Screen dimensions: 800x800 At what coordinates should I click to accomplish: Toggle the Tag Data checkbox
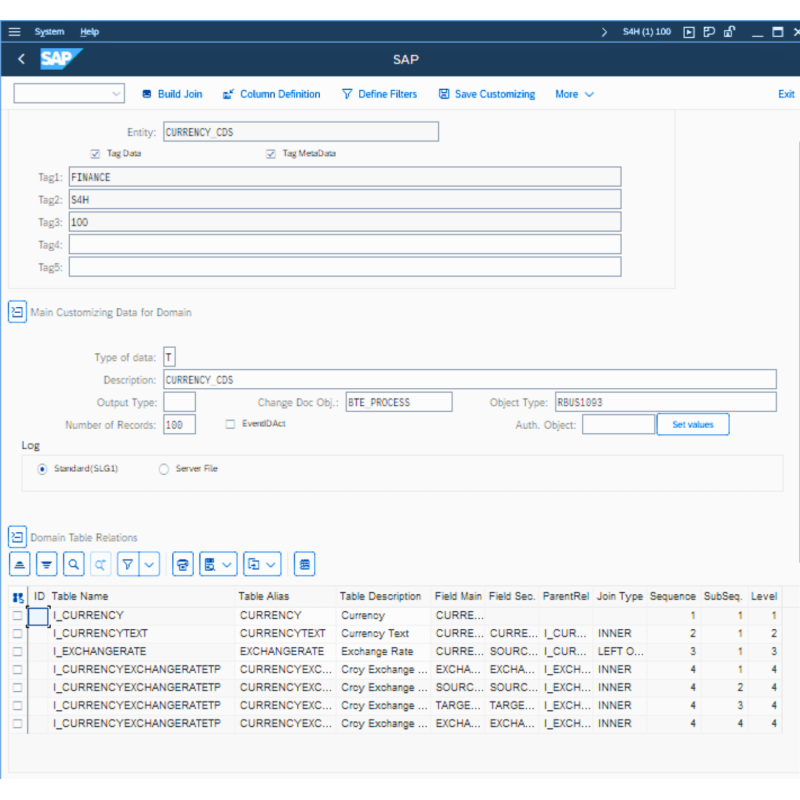click(95, 154)
